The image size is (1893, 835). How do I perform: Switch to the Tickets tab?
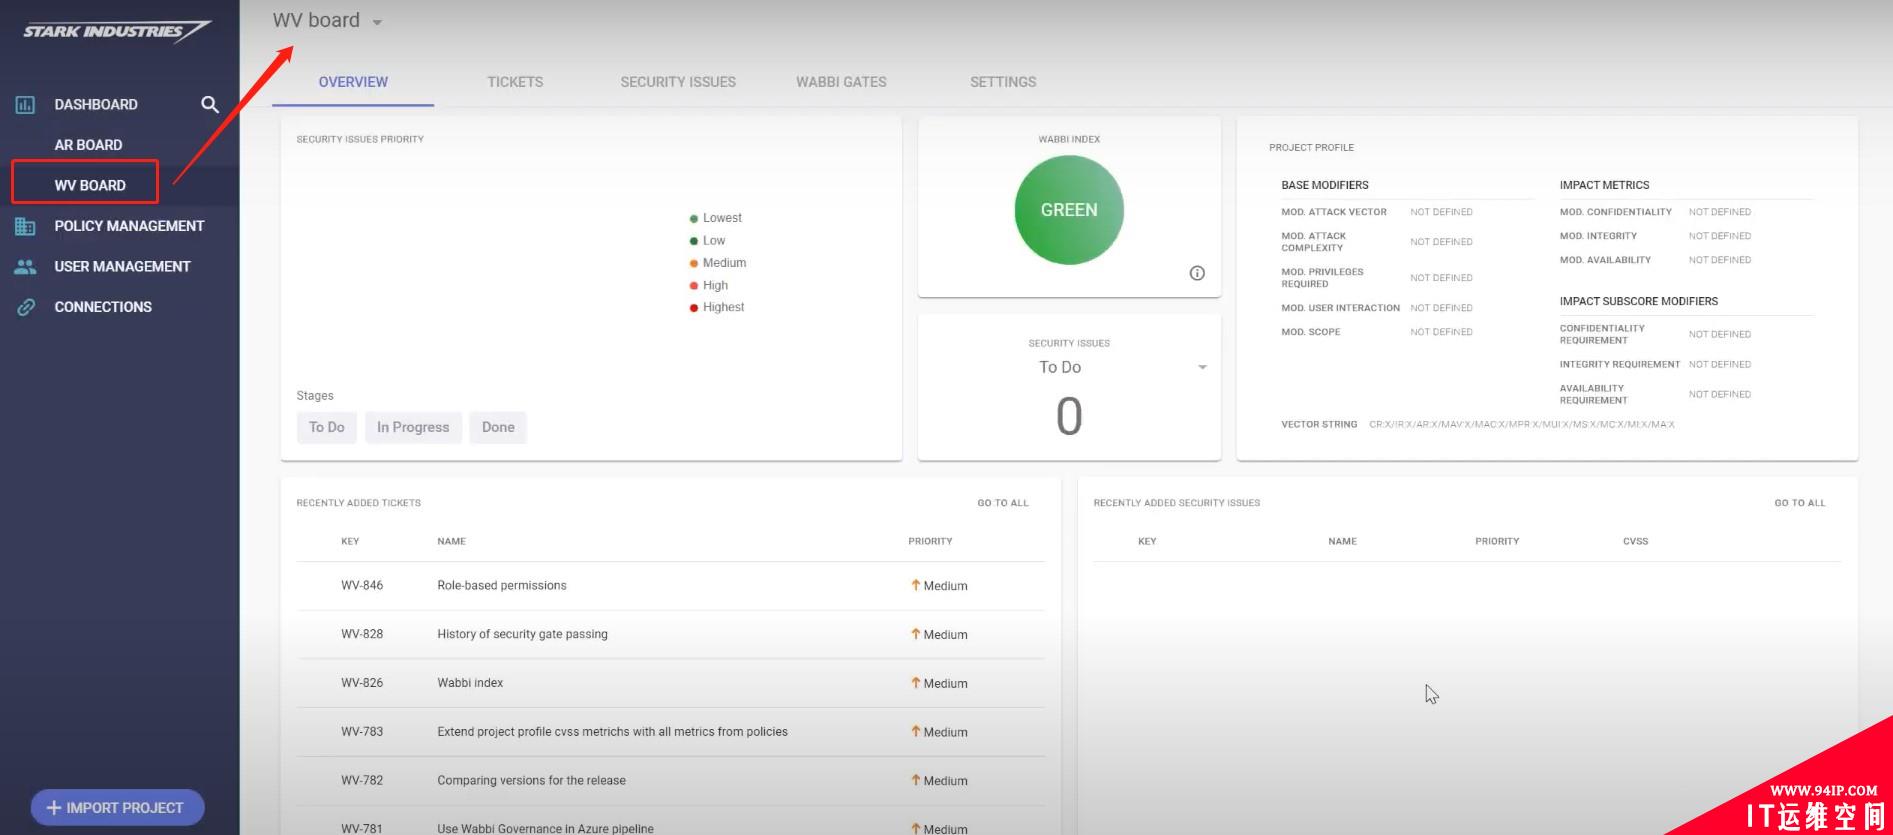point(515,82)
